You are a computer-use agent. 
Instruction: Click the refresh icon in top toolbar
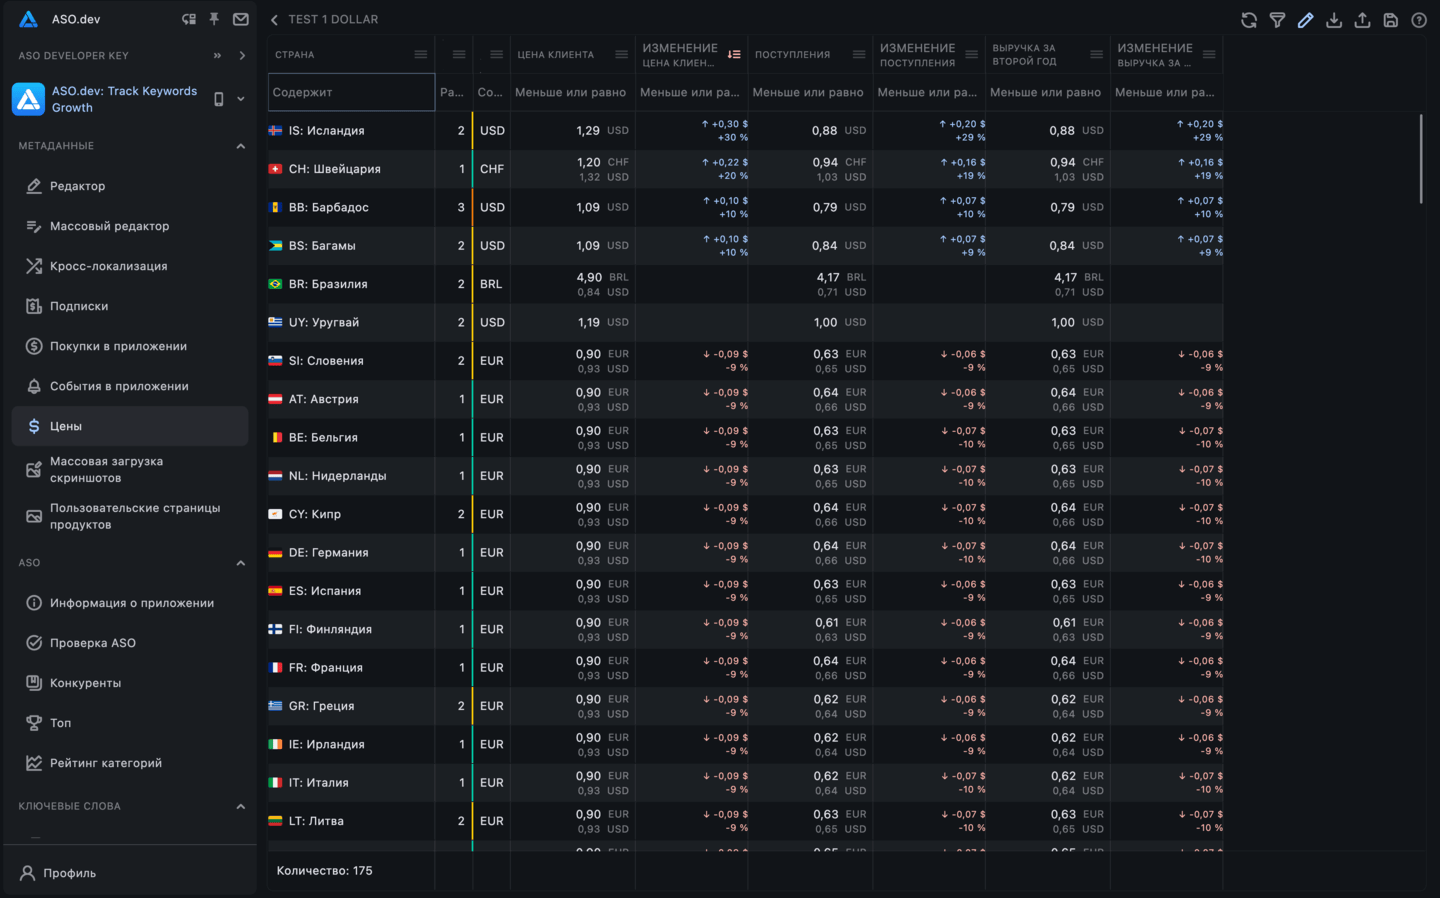coord(1249,20)
